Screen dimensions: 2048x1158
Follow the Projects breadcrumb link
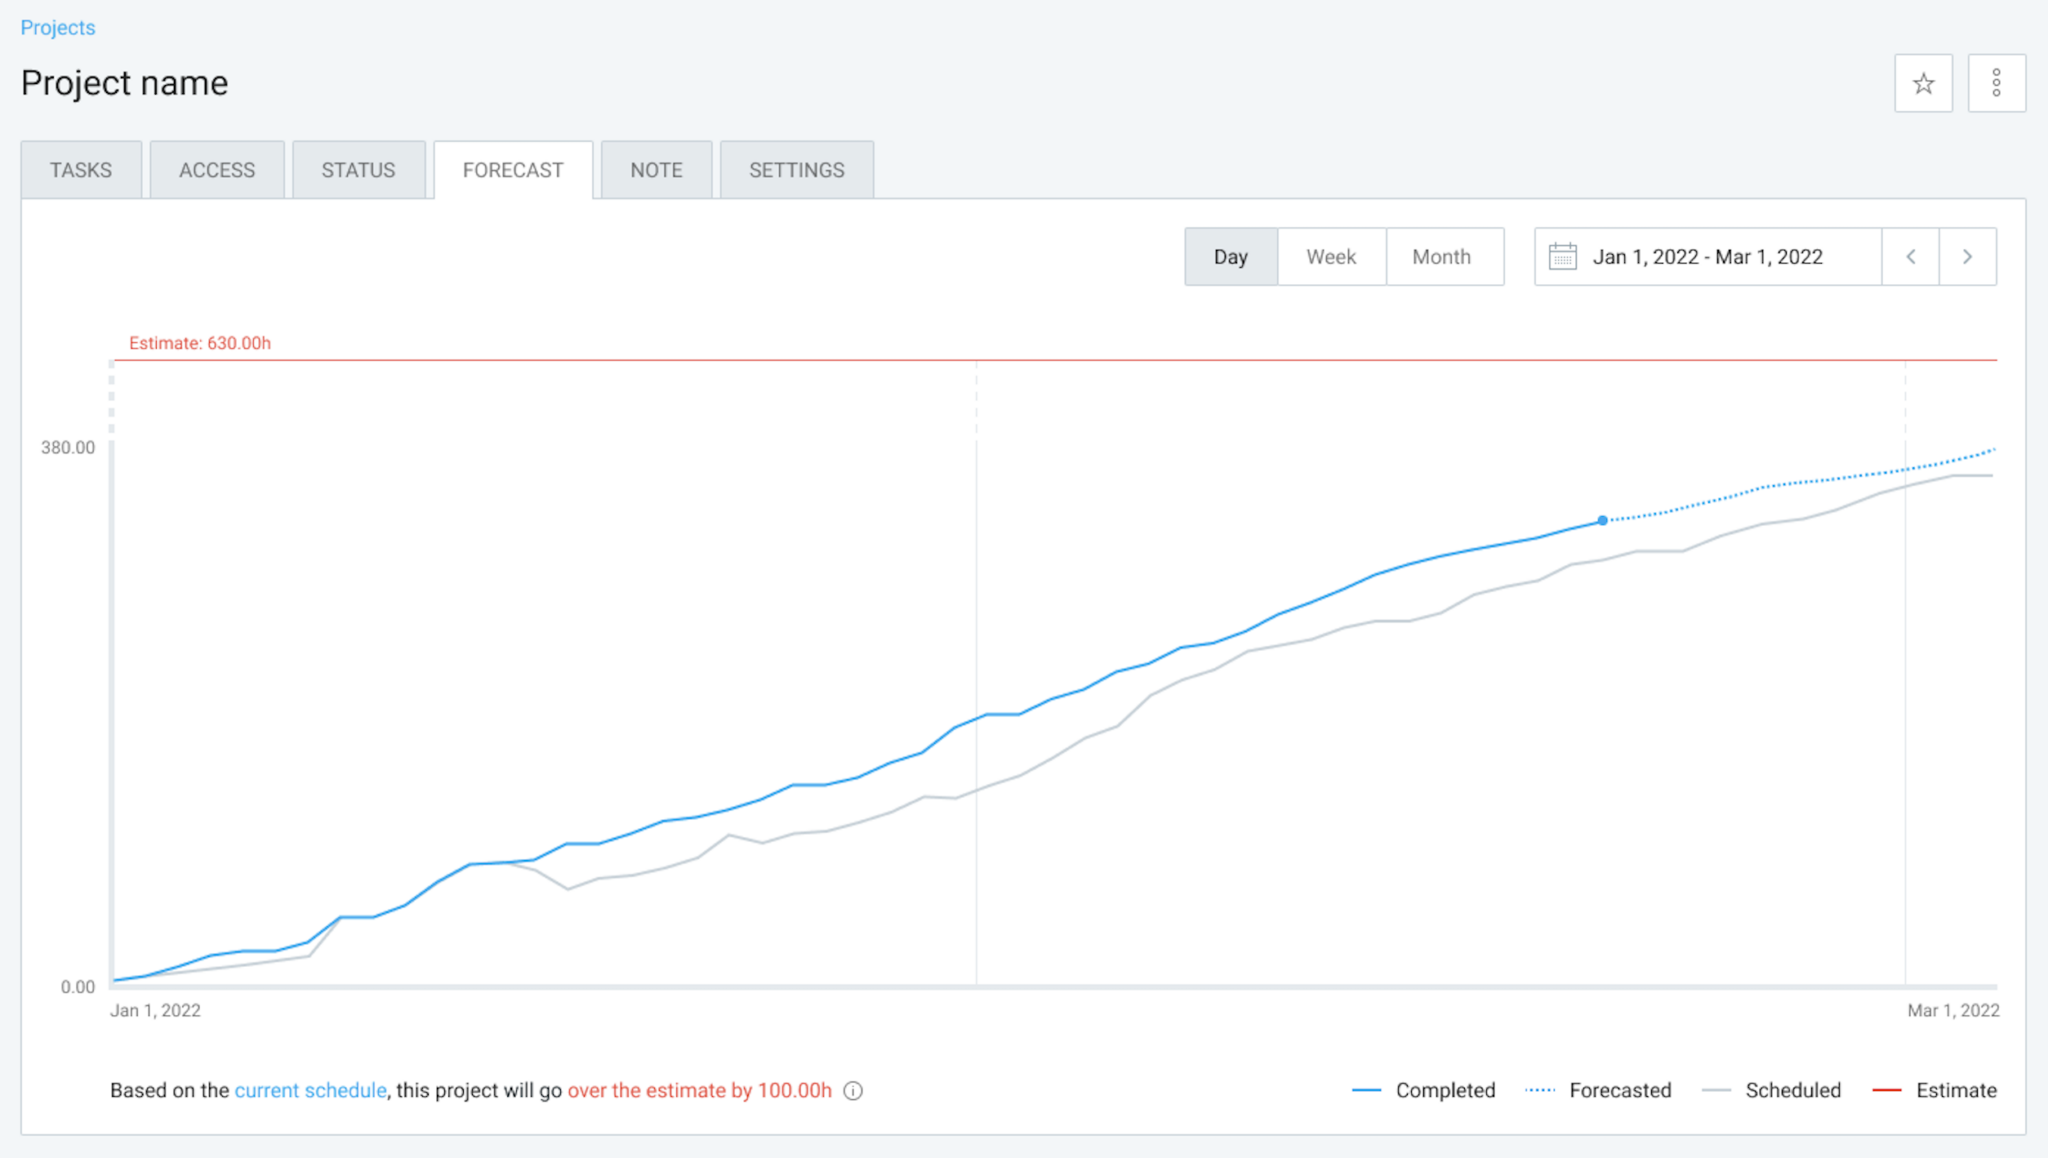58,28
